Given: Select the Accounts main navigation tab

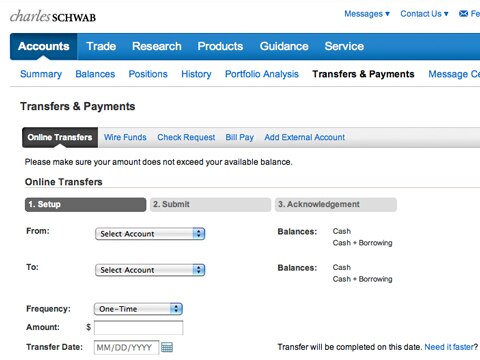Looking at the screenshot, I should coord(44,46).
